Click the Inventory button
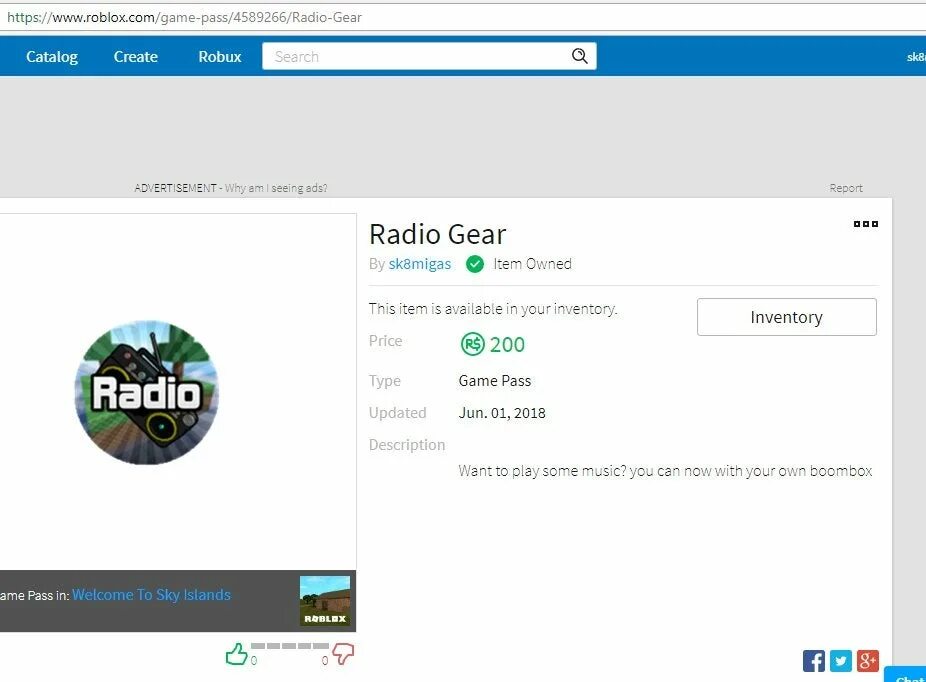This screenshot has height=682, width=926. [787, 317]
